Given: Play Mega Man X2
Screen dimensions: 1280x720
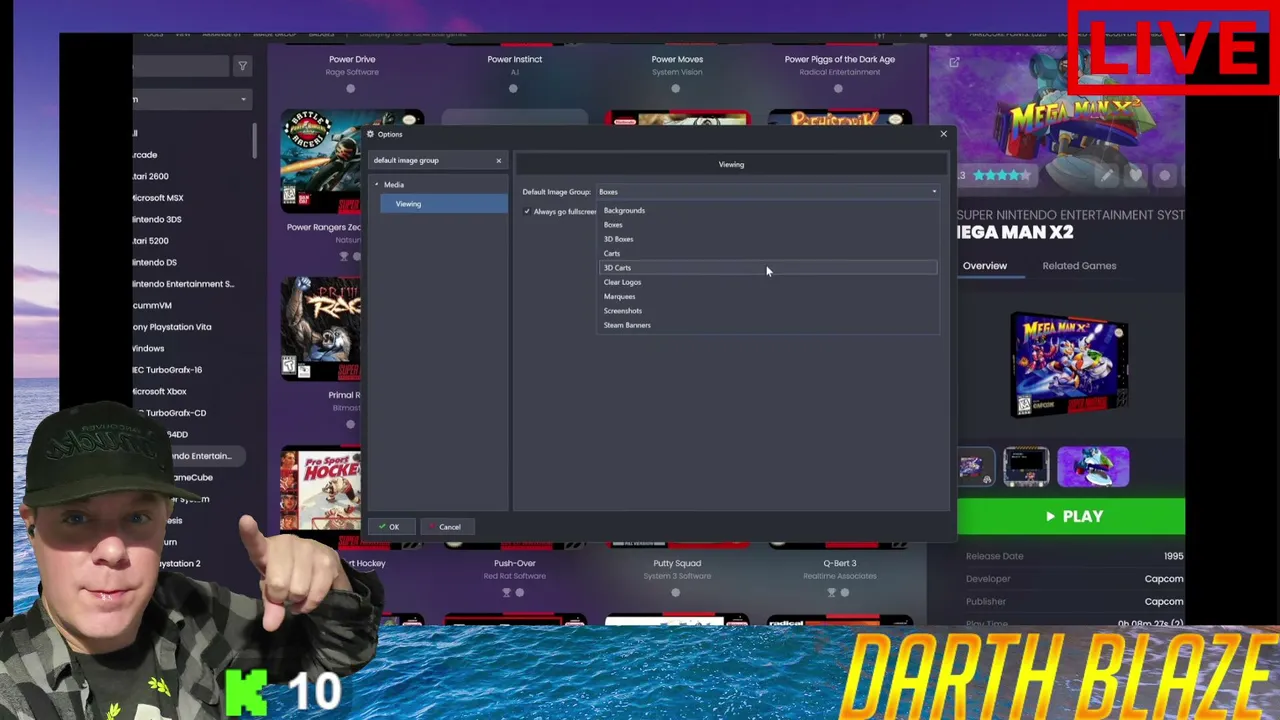Looking at the screenshot, I should click(x=1071, y=517).
